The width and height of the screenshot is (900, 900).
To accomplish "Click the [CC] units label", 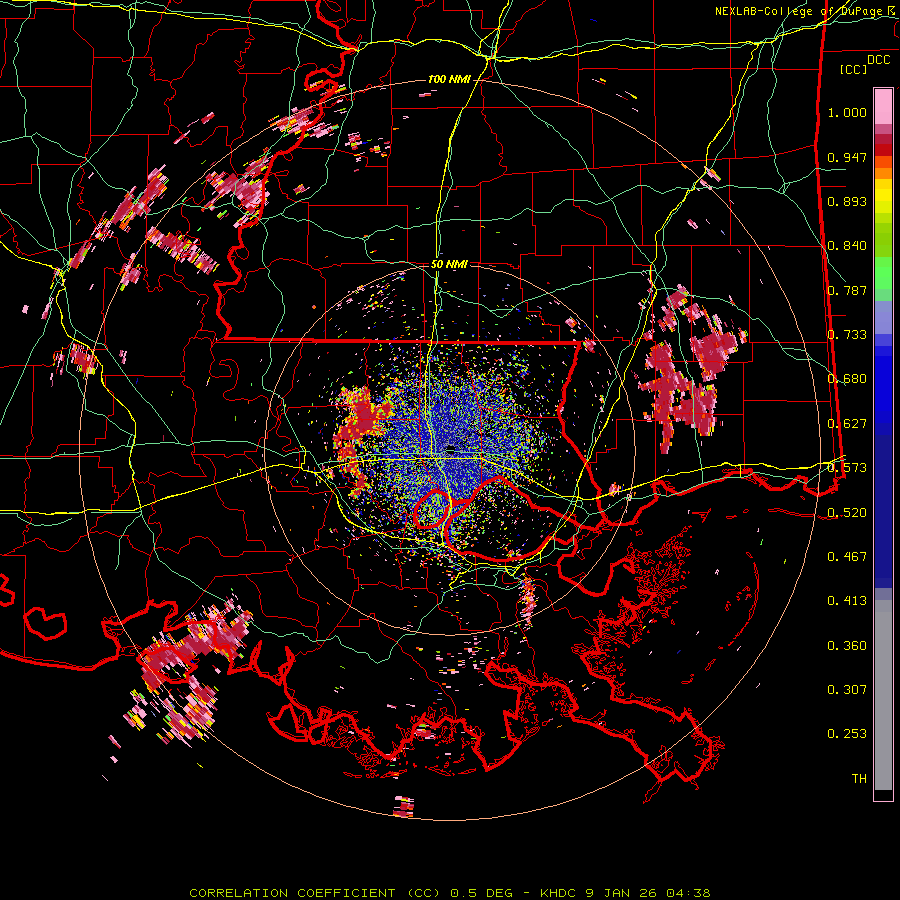I will pyautogui.click(x=854, y=69).
